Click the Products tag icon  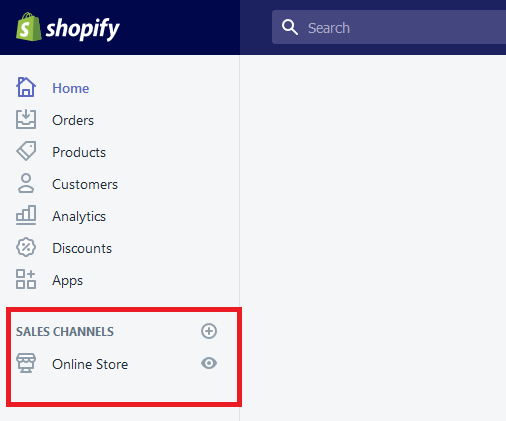pyautogui.click(x=26, y=151)
